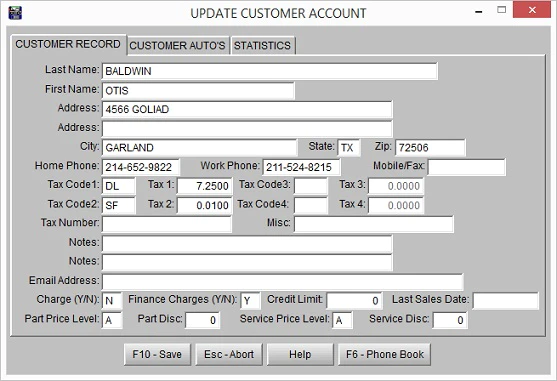Click the first Notes field
The image size is (557, 381).
pos(247,244)
